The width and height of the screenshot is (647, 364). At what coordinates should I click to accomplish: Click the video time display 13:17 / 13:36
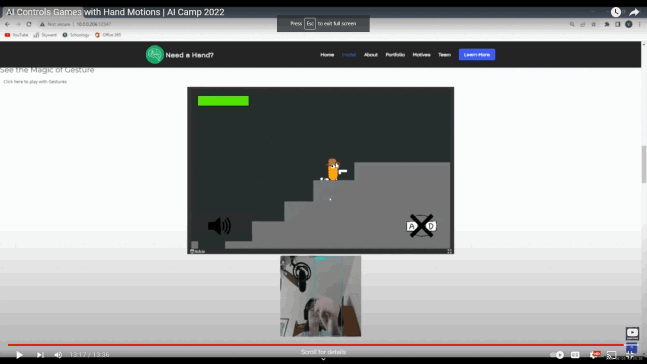[x=90, y=355]
